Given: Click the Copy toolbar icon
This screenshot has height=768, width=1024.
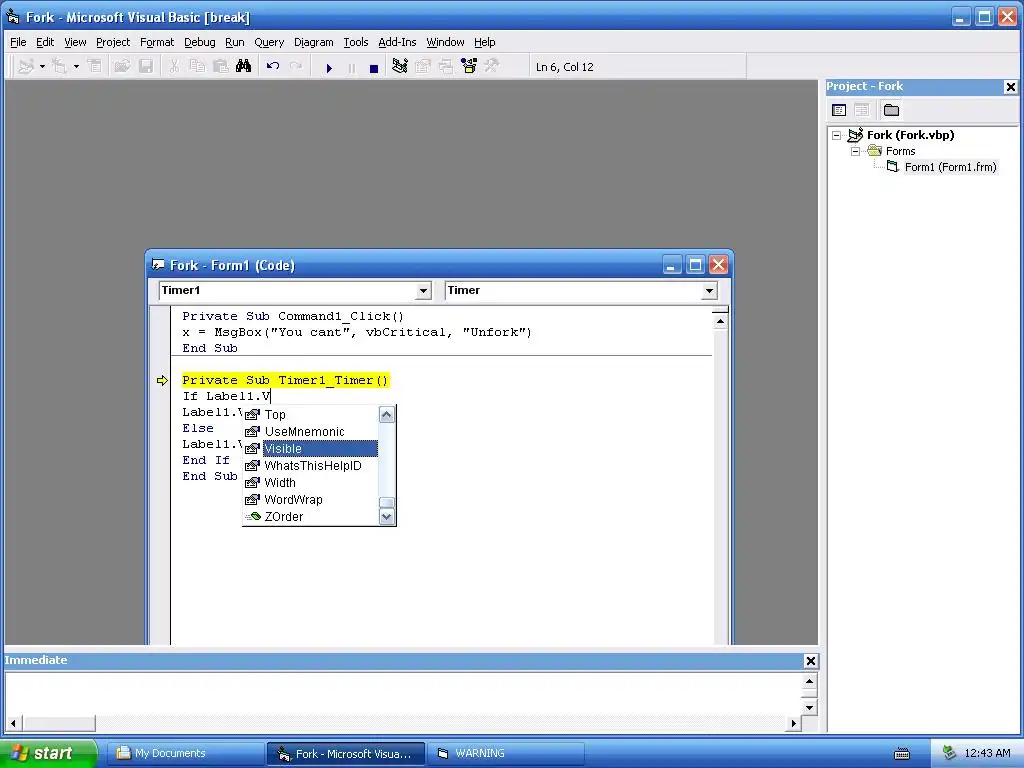Looking at the screenshot, I should pos(197,67).
